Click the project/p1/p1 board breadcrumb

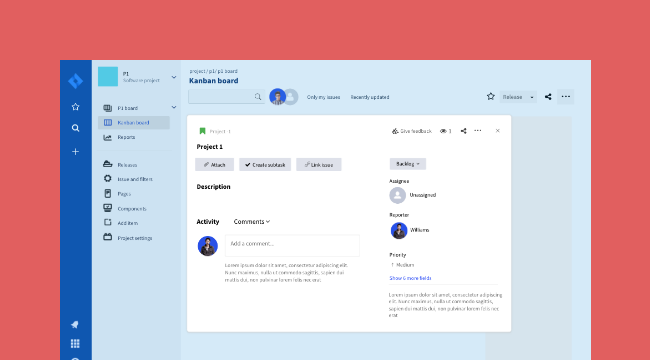coord(213,71)
